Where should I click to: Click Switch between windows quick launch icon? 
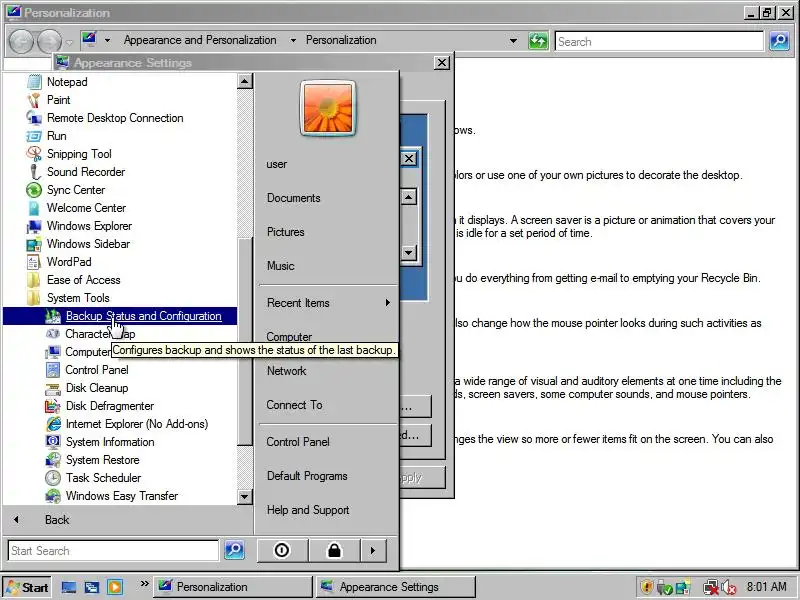click(x=92, y=587)
